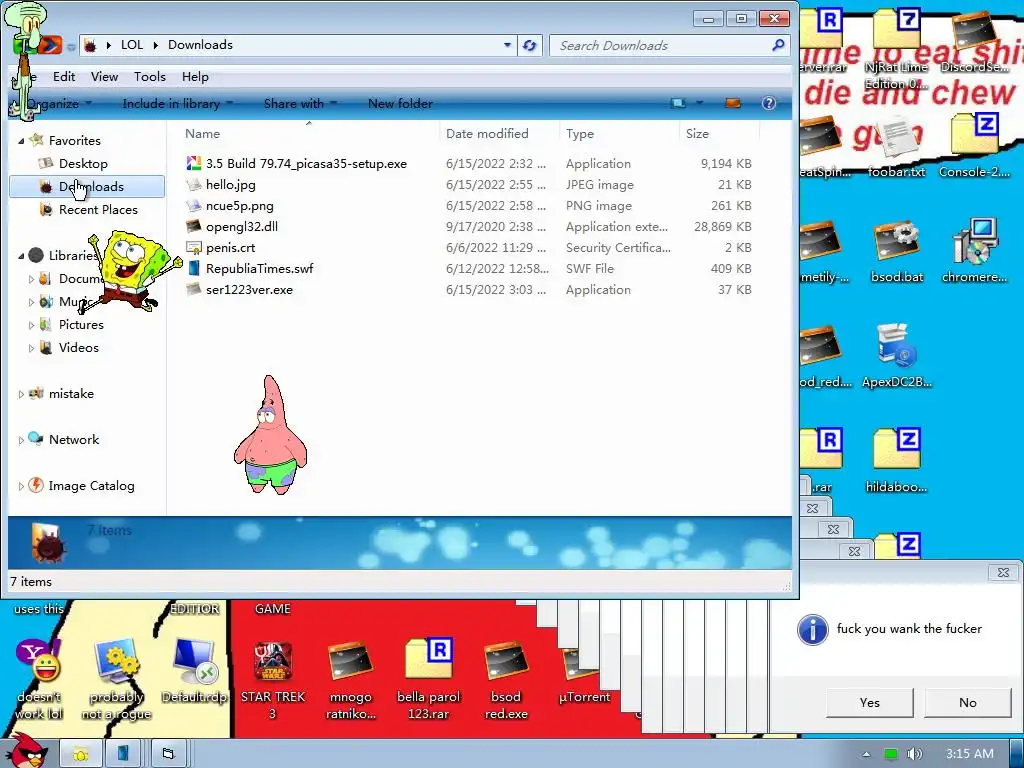Select the ser1223ver.exe file icon

193,289
